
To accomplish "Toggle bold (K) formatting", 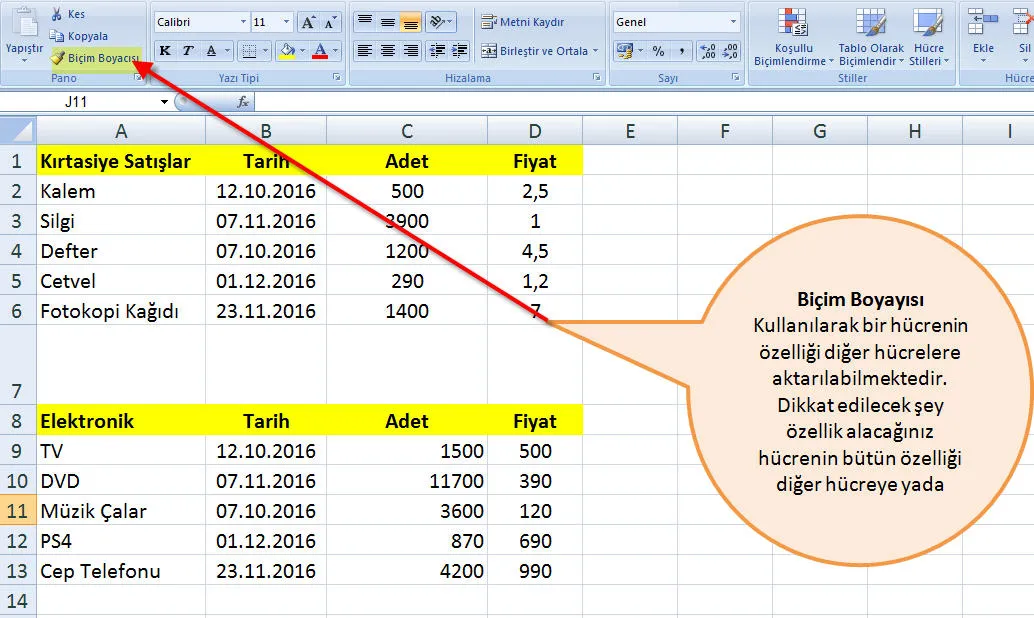I will (x=165, y=51).
